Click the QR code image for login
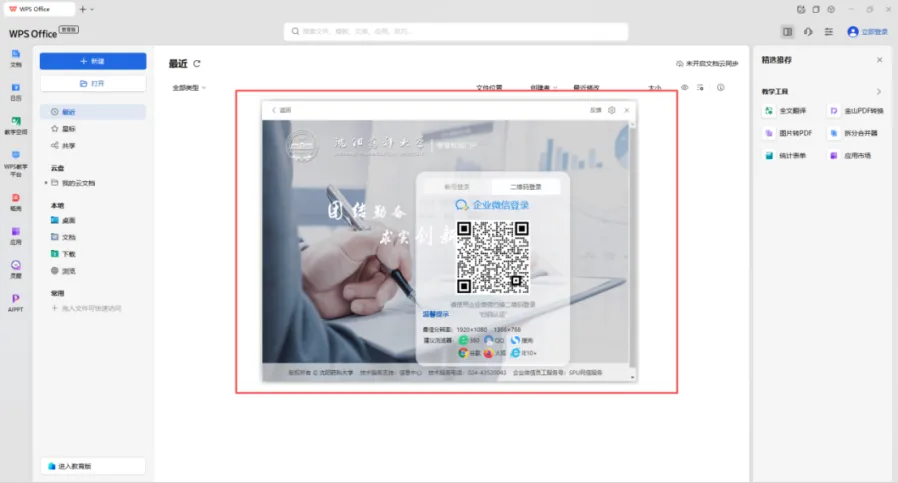Image resolution: width=898 pixels, height=483 pixels. click(493, 257)
